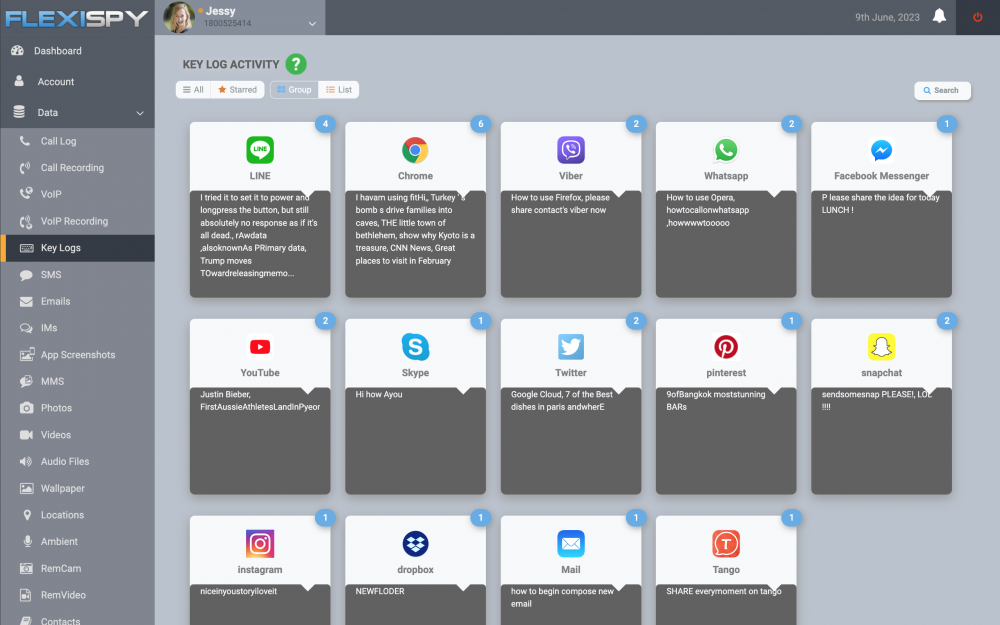The width and height of the screenshot is (1000, 625).
Task: Open App Screenshots in sidebar
Action: tap(77, 355)
